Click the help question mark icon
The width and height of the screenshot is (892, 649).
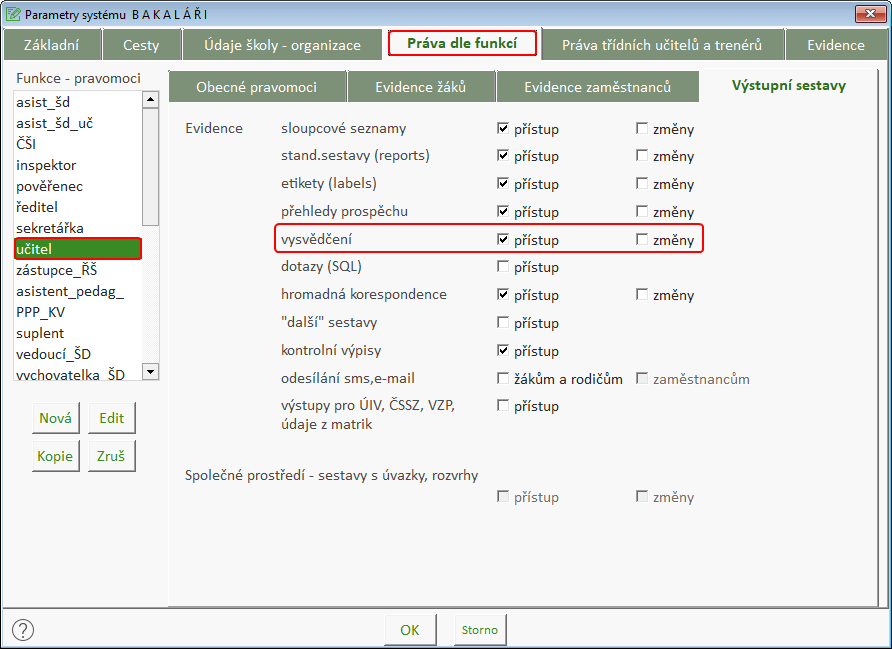[x=23, y=630]
